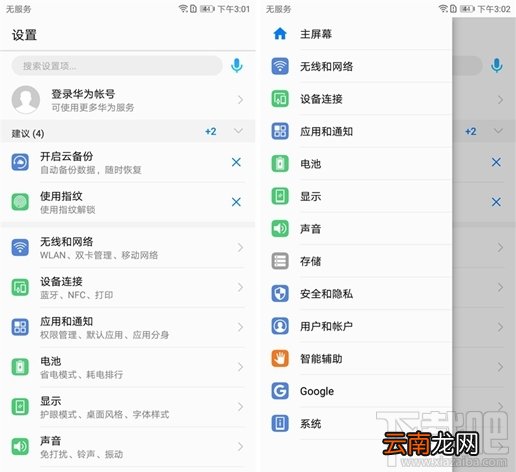Tap the subtitle 蓝牙、NFC、打印
Image resolution: width=516 pixels, height=472 pixels.
pos(77,295)
